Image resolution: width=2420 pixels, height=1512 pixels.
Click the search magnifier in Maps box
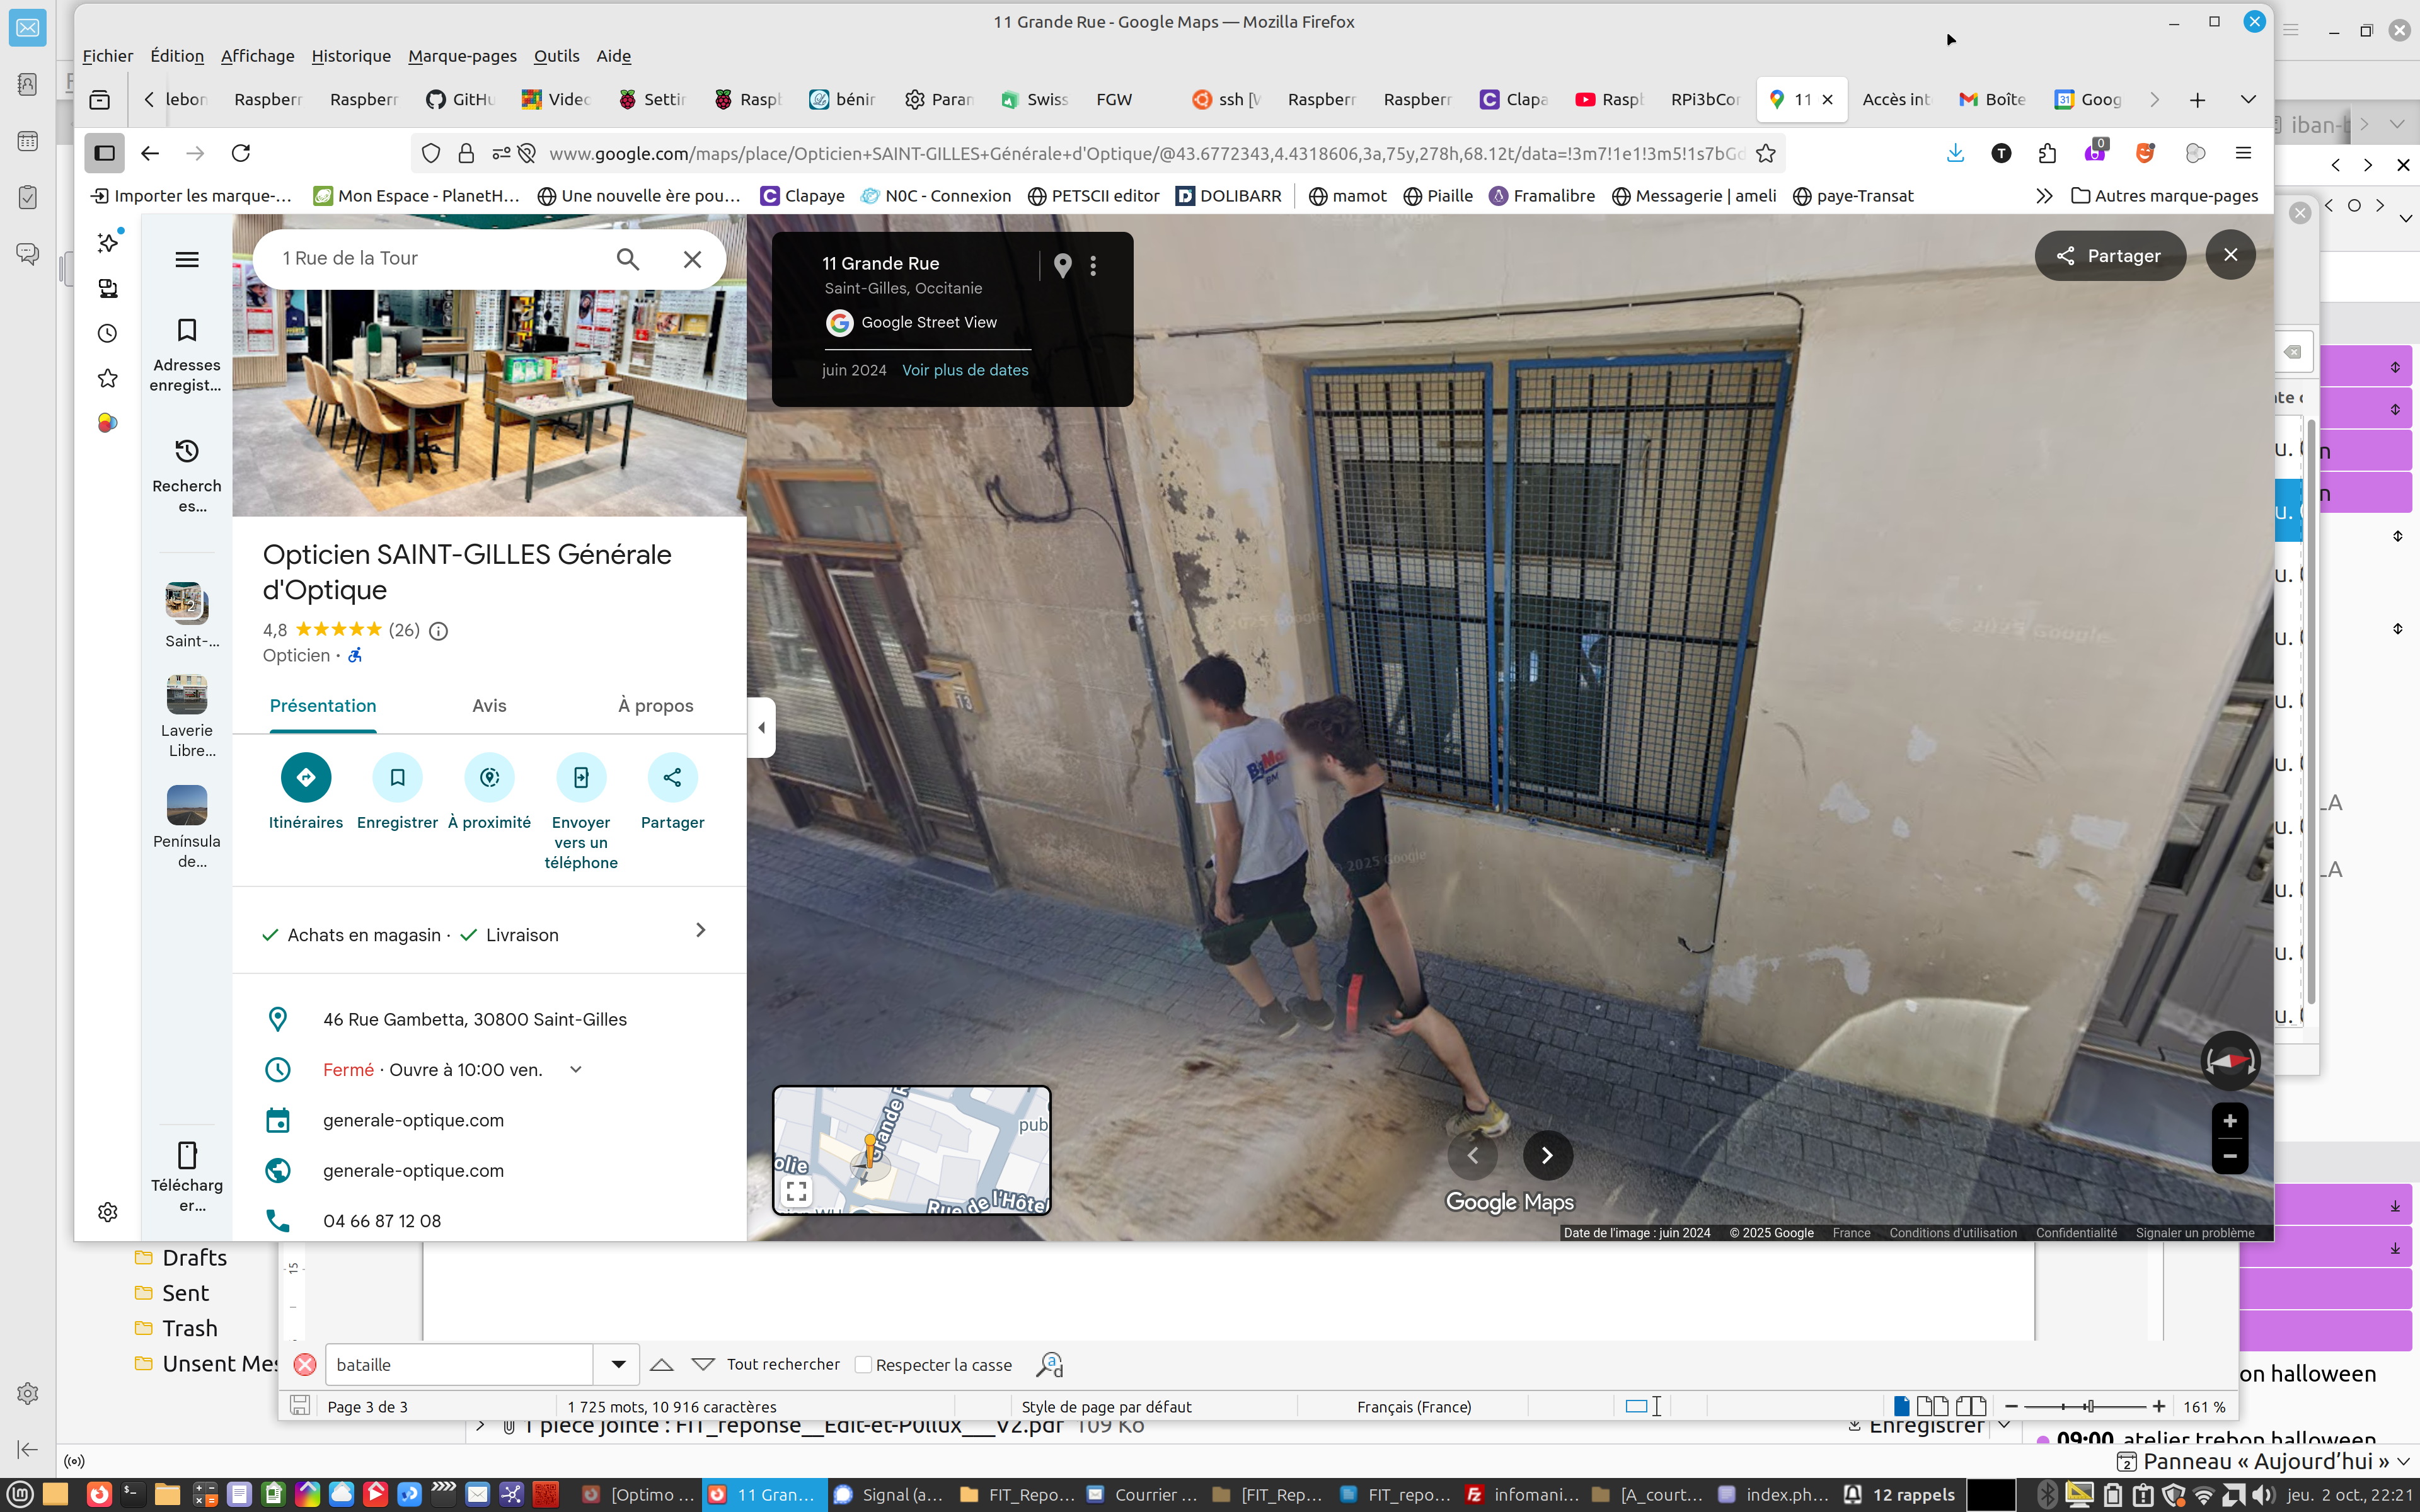627,259
